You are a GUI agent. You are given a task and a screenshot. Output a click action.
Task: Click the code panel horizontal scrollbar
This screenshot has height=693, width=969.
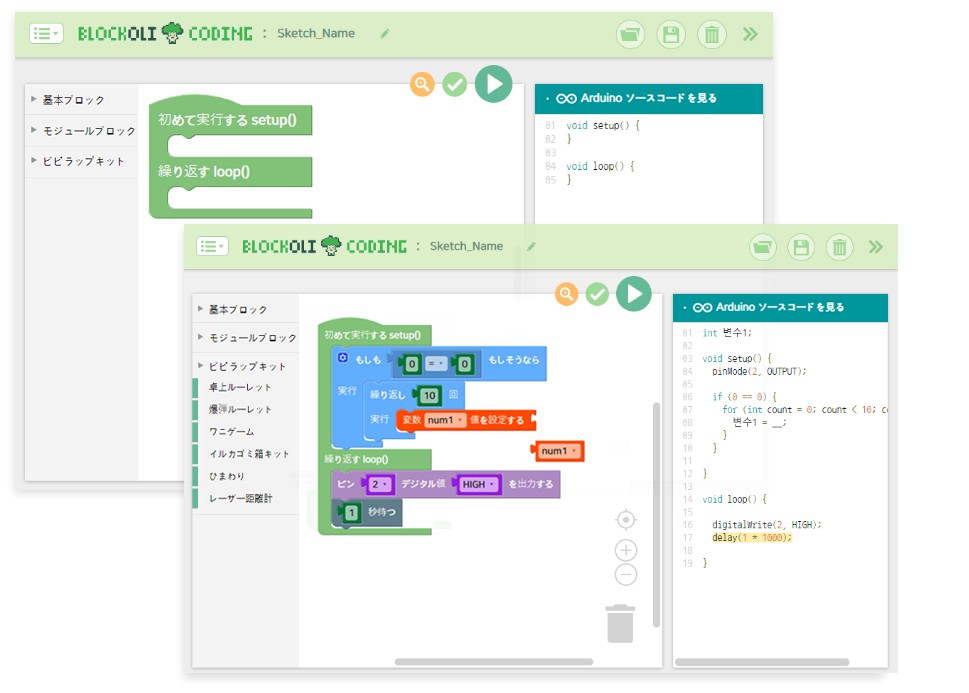[x=761, y=662]
